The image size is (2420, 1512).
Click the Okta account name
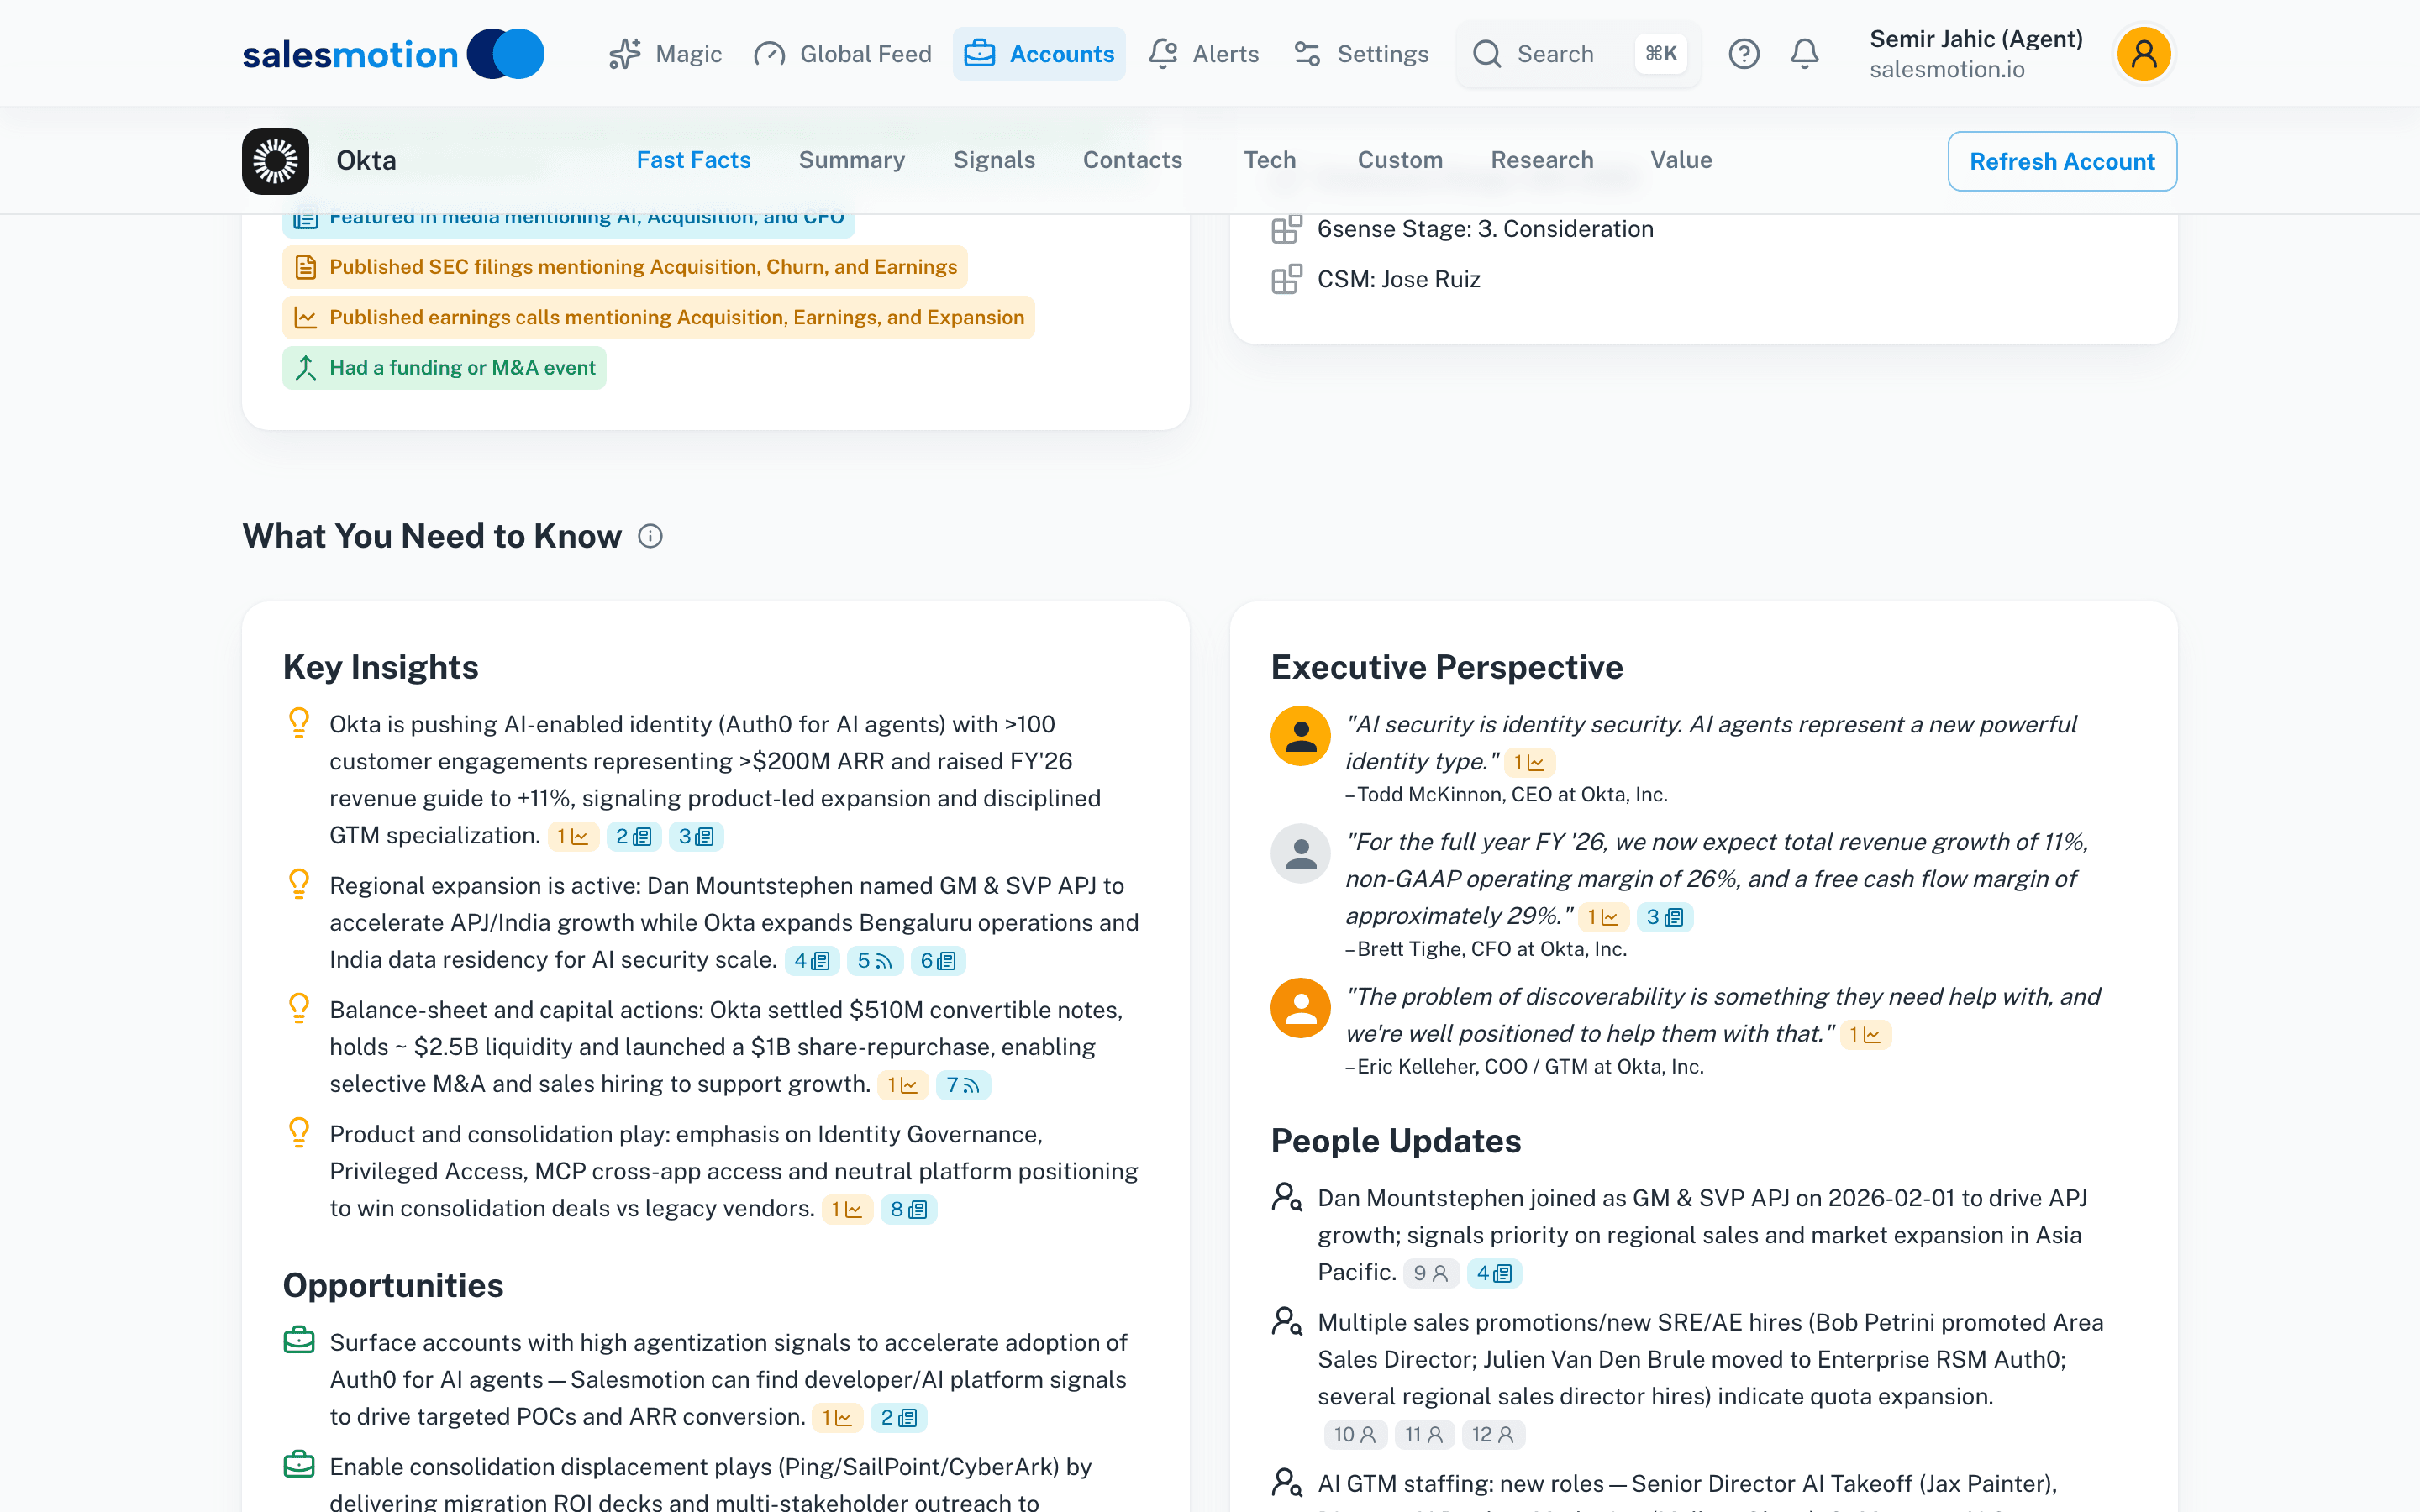[366, 161]
